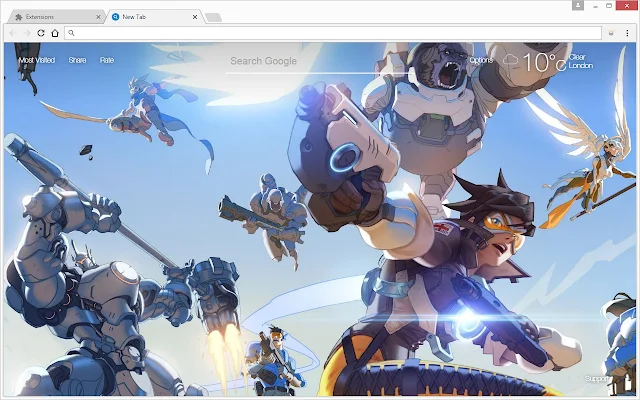This screenshot has height=400, width=640.
Task: Minimize the browser window
Action: [x=596, y=6]
